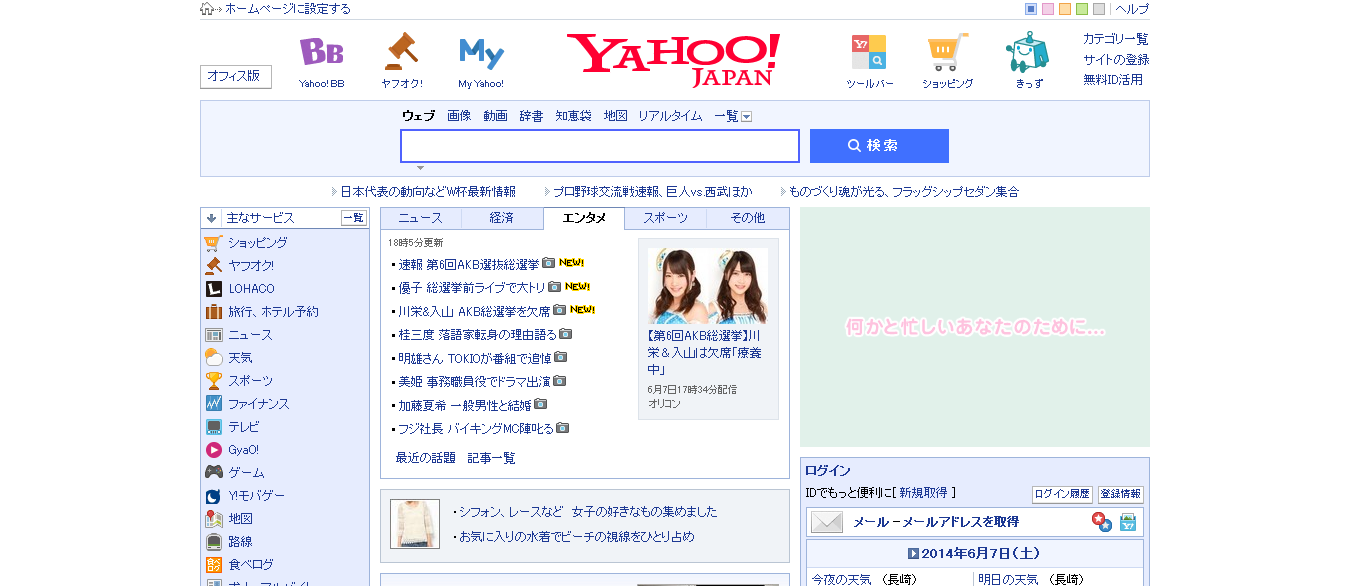Open the ヘルプ link
The height and width of the screenshot is (586, 1349).
[x=1132, y=9]
